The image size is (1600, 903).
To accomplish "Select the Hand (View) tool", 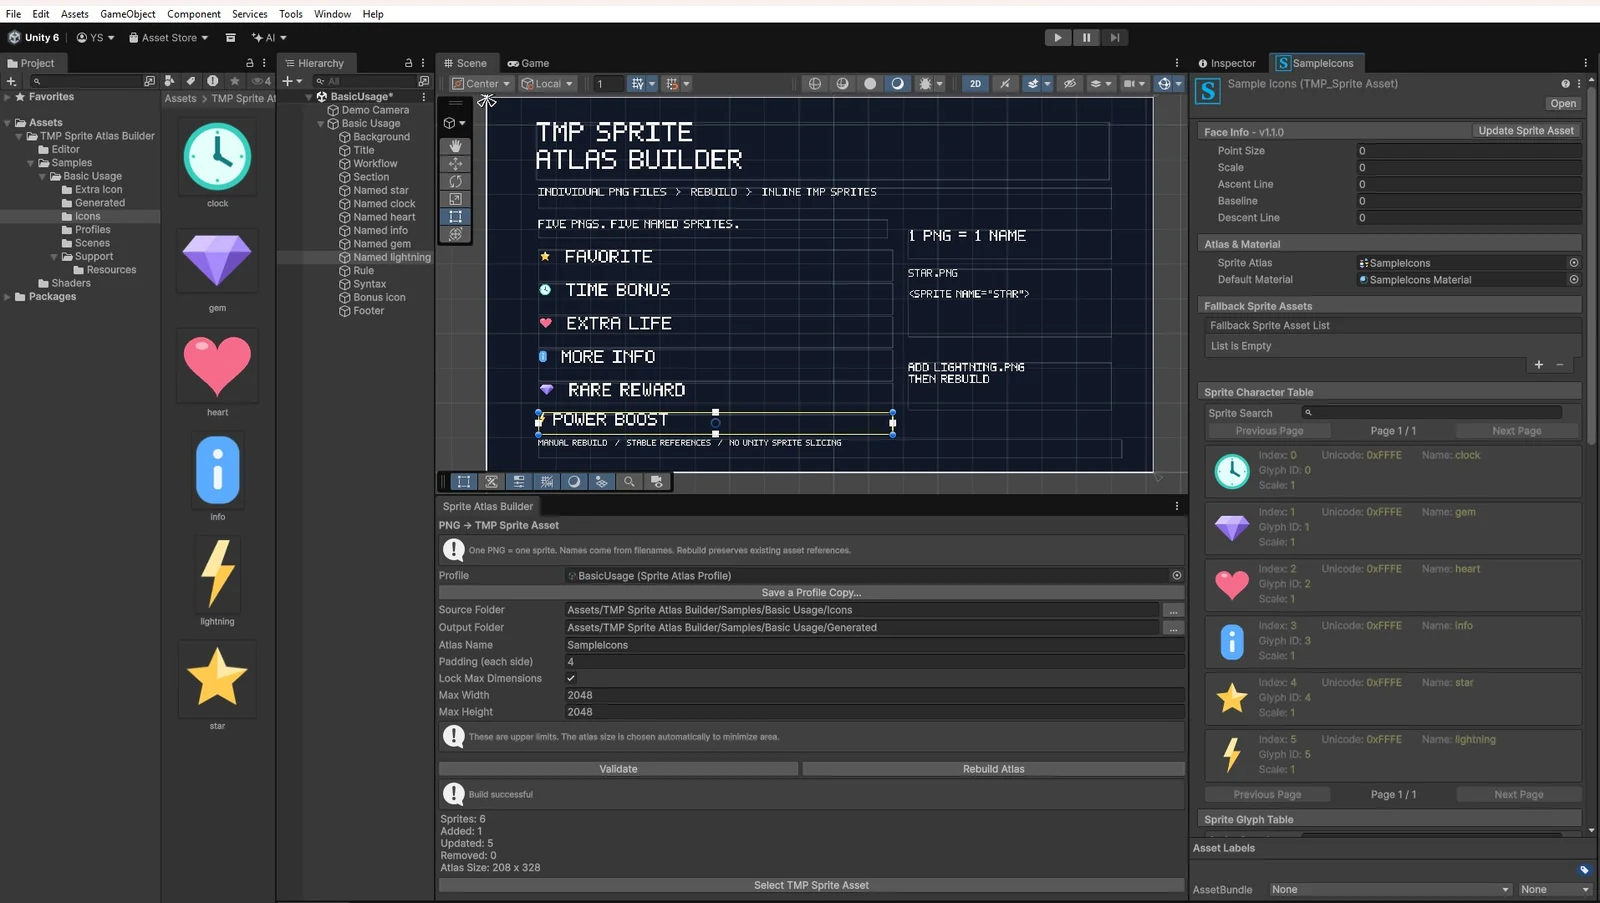I will point(455,146).
